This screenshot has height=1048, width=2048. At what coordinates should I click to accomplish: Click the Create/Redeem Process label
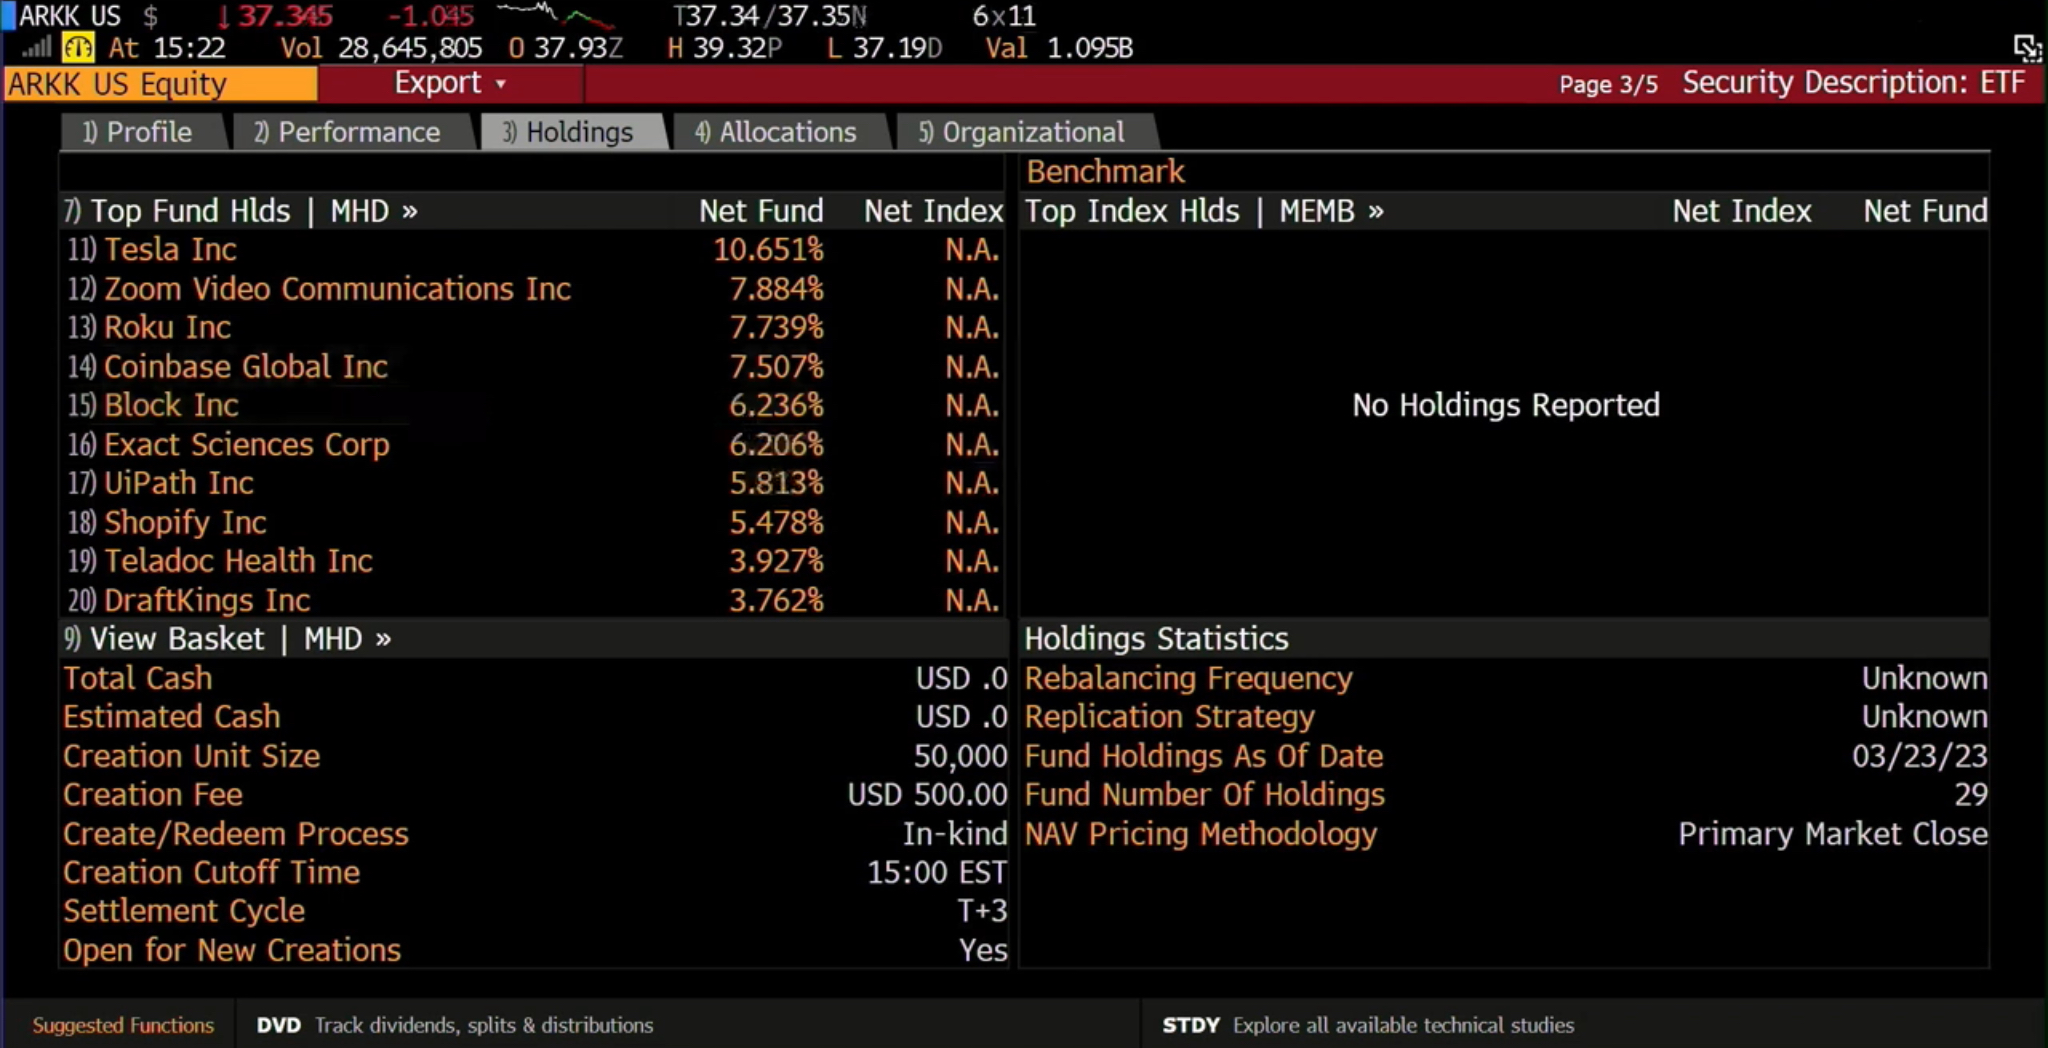pos(235,834)
